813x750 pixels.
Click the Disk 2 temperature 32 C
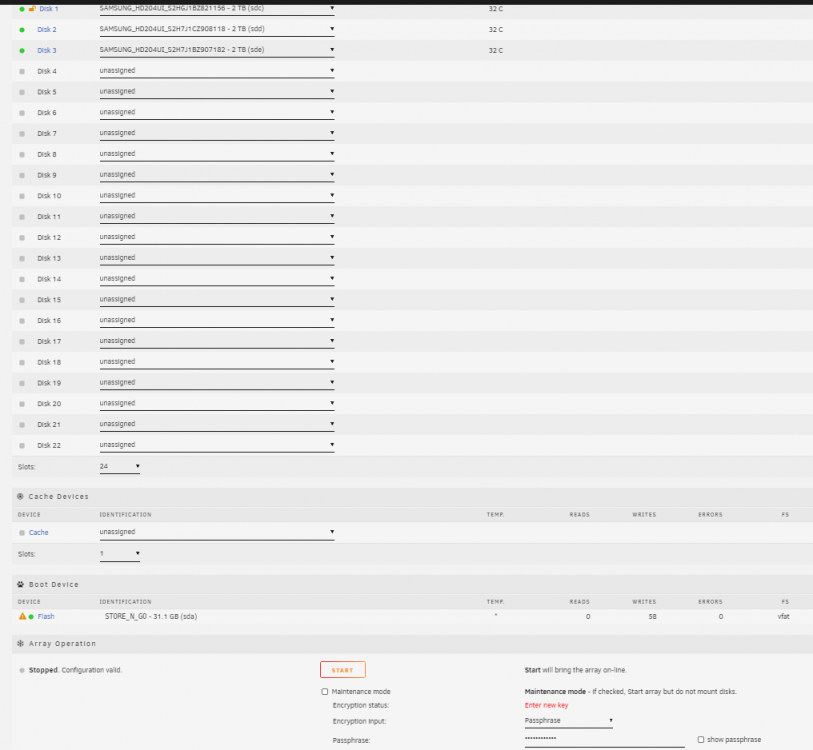pyautogui.click(x=496, y=30)
